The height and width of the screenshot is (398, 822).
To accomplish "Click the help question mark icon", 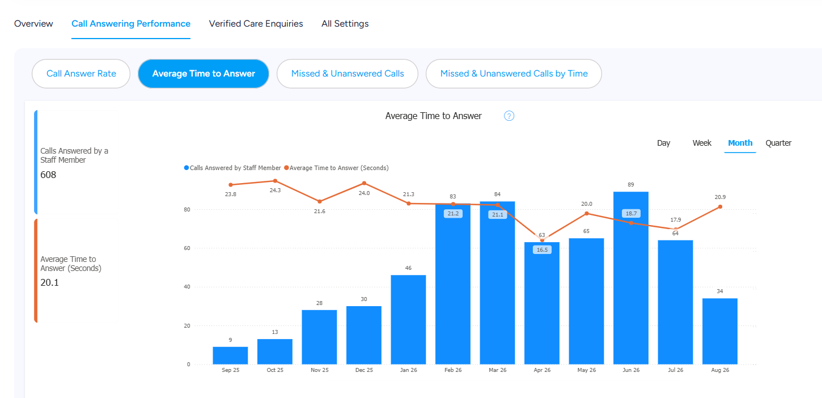I will 509,116.
